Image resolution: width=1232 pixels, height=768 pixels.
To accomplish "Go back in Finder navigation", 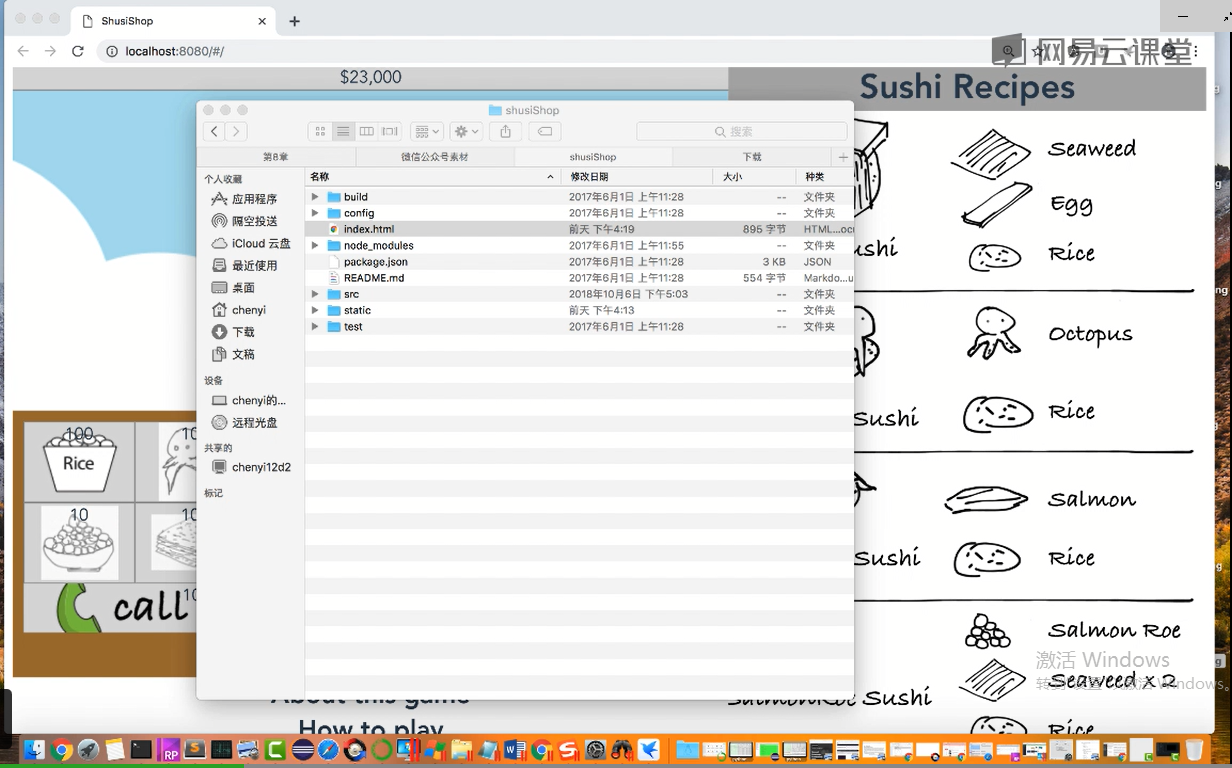I will pyautogui.click(x=214, y=132).
